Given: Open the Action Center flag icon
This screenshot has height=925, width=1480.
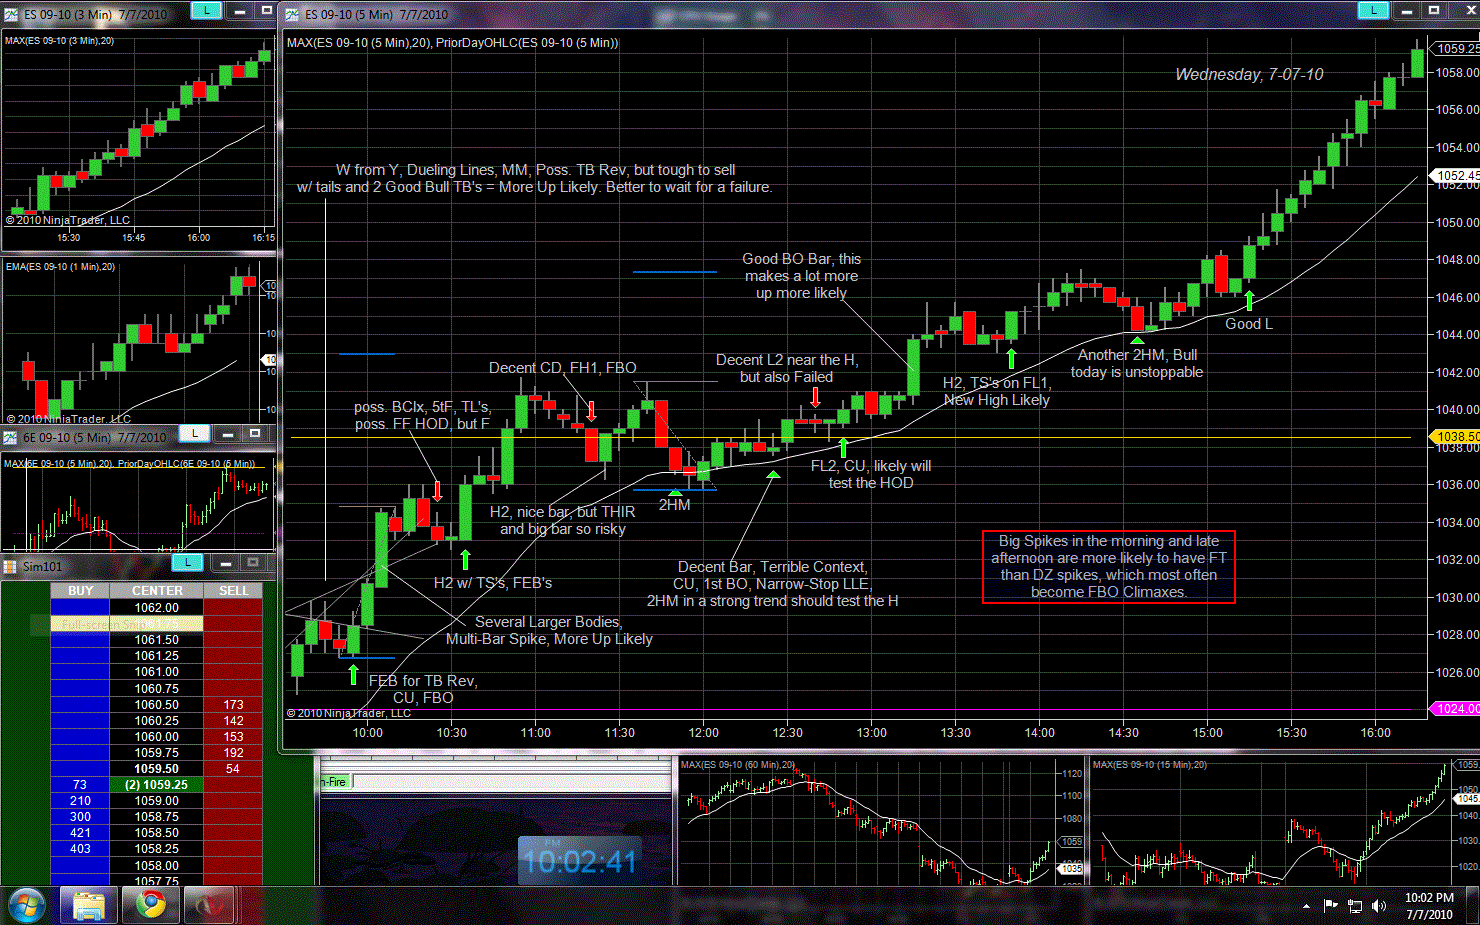Looking at the screenshot, I should (1330, 906).
